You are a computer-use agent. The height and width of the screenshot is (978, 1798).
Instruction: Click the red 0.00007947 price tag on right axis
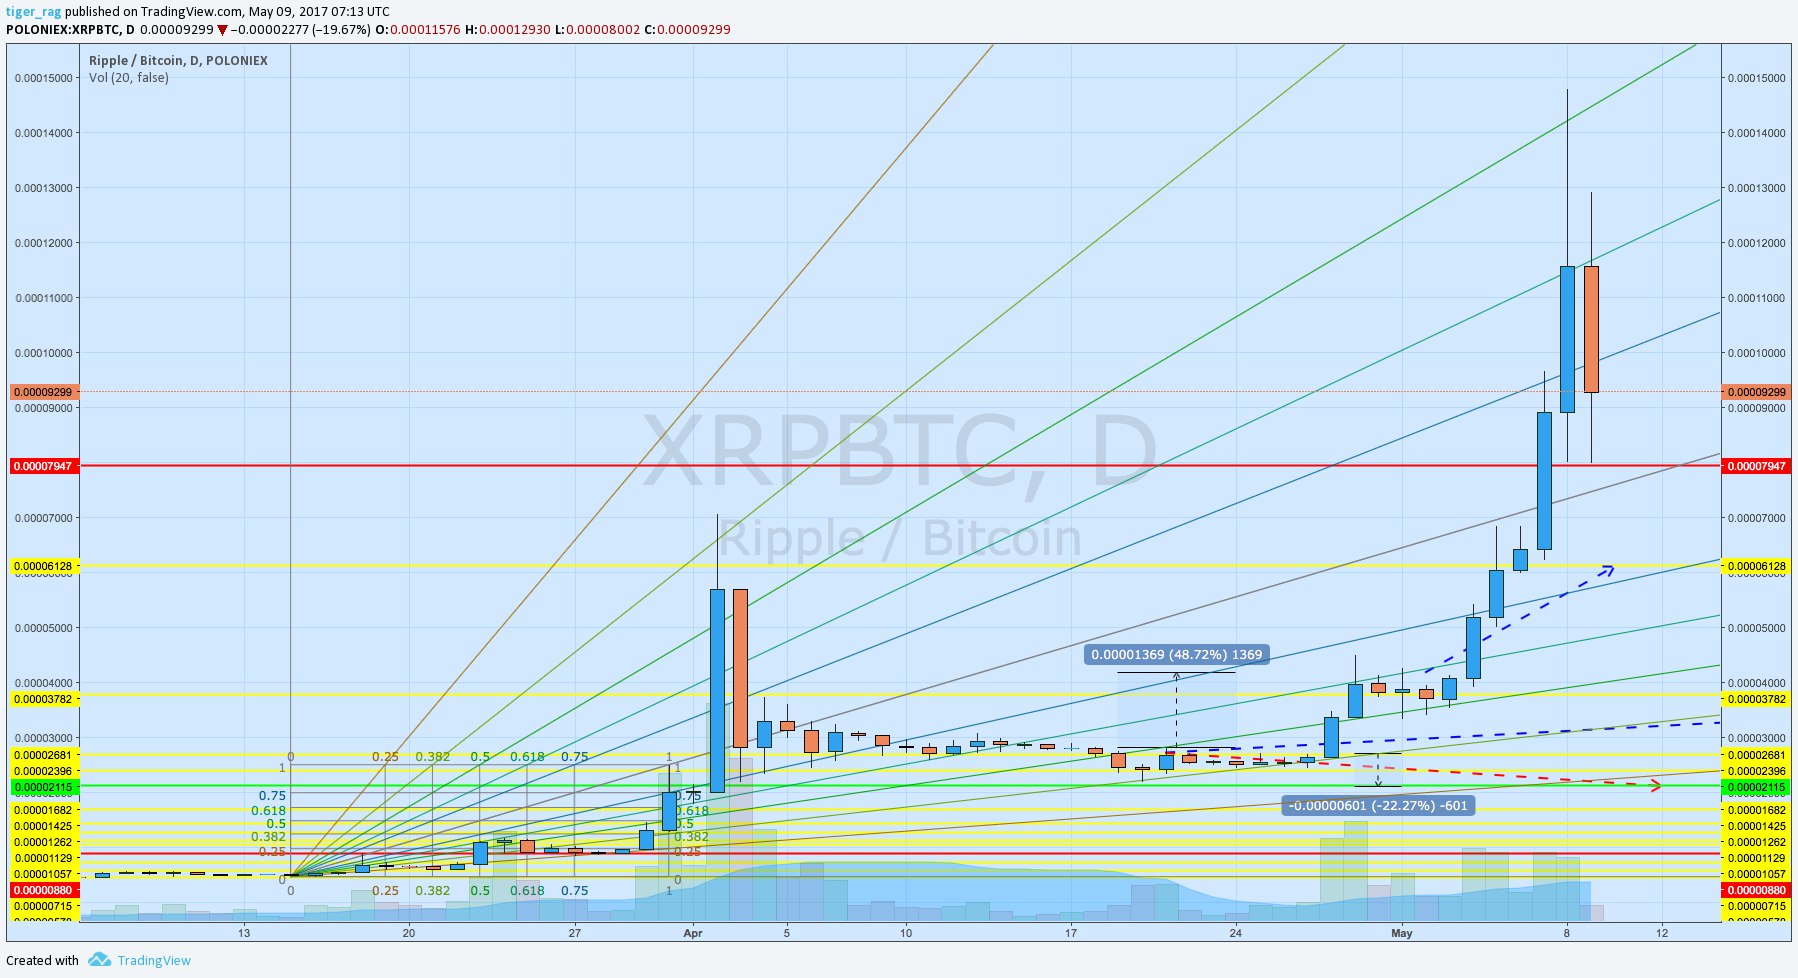[x=1757, y=466]
